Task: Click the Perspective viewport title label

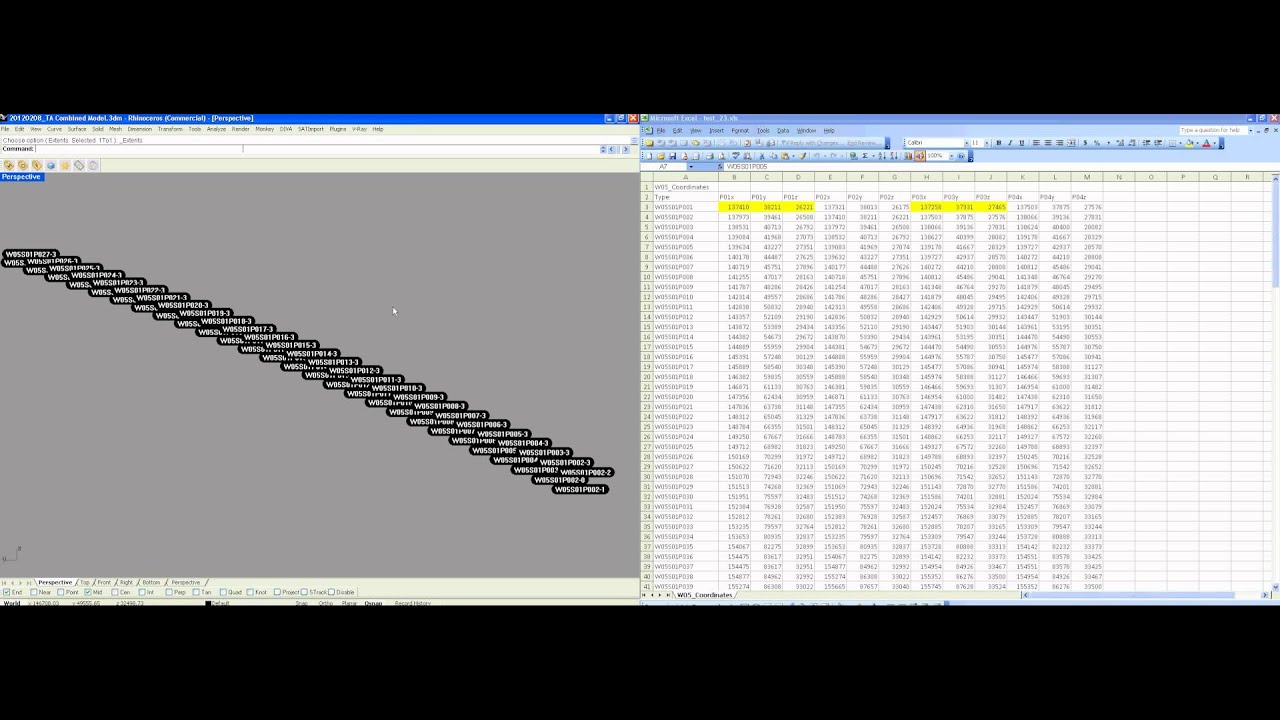Action: [x=21, y=177]
